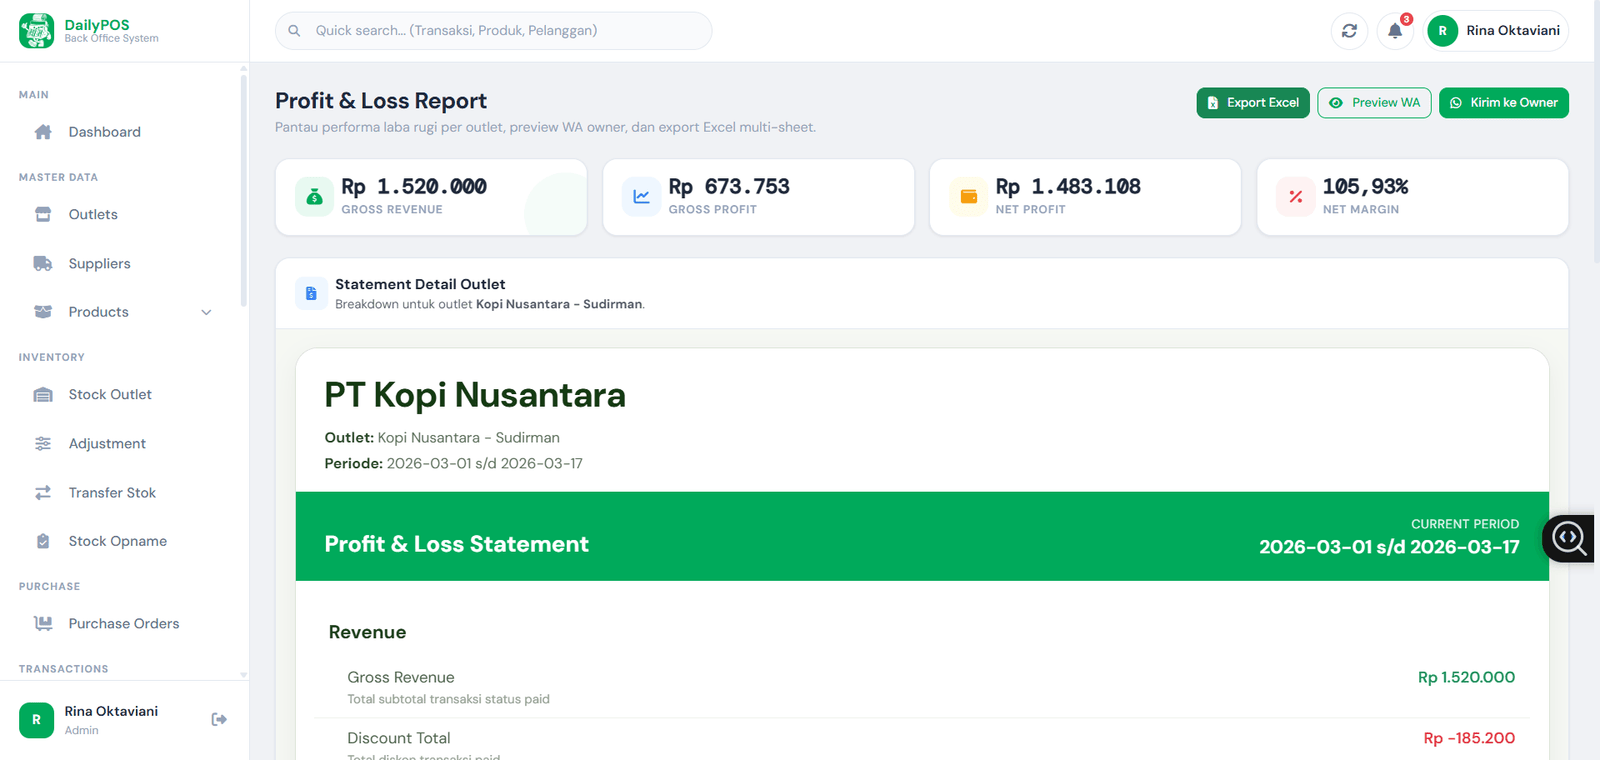This screenshot has width=1600, height=760.
Task: Click the Net Profit value Rp 1.483.108
Action: (x=1068, y=187)
